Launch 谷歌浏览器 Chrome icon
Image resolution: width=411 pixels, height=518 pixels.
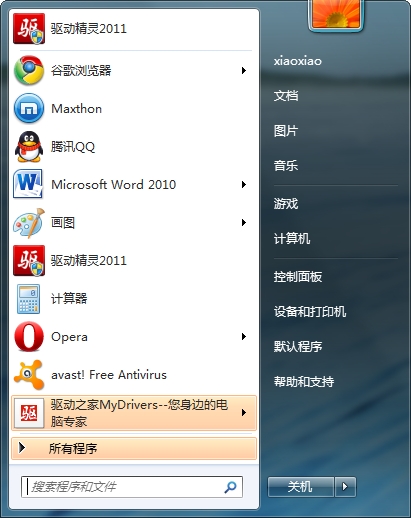pyautogui.click(x=29, y=70)
